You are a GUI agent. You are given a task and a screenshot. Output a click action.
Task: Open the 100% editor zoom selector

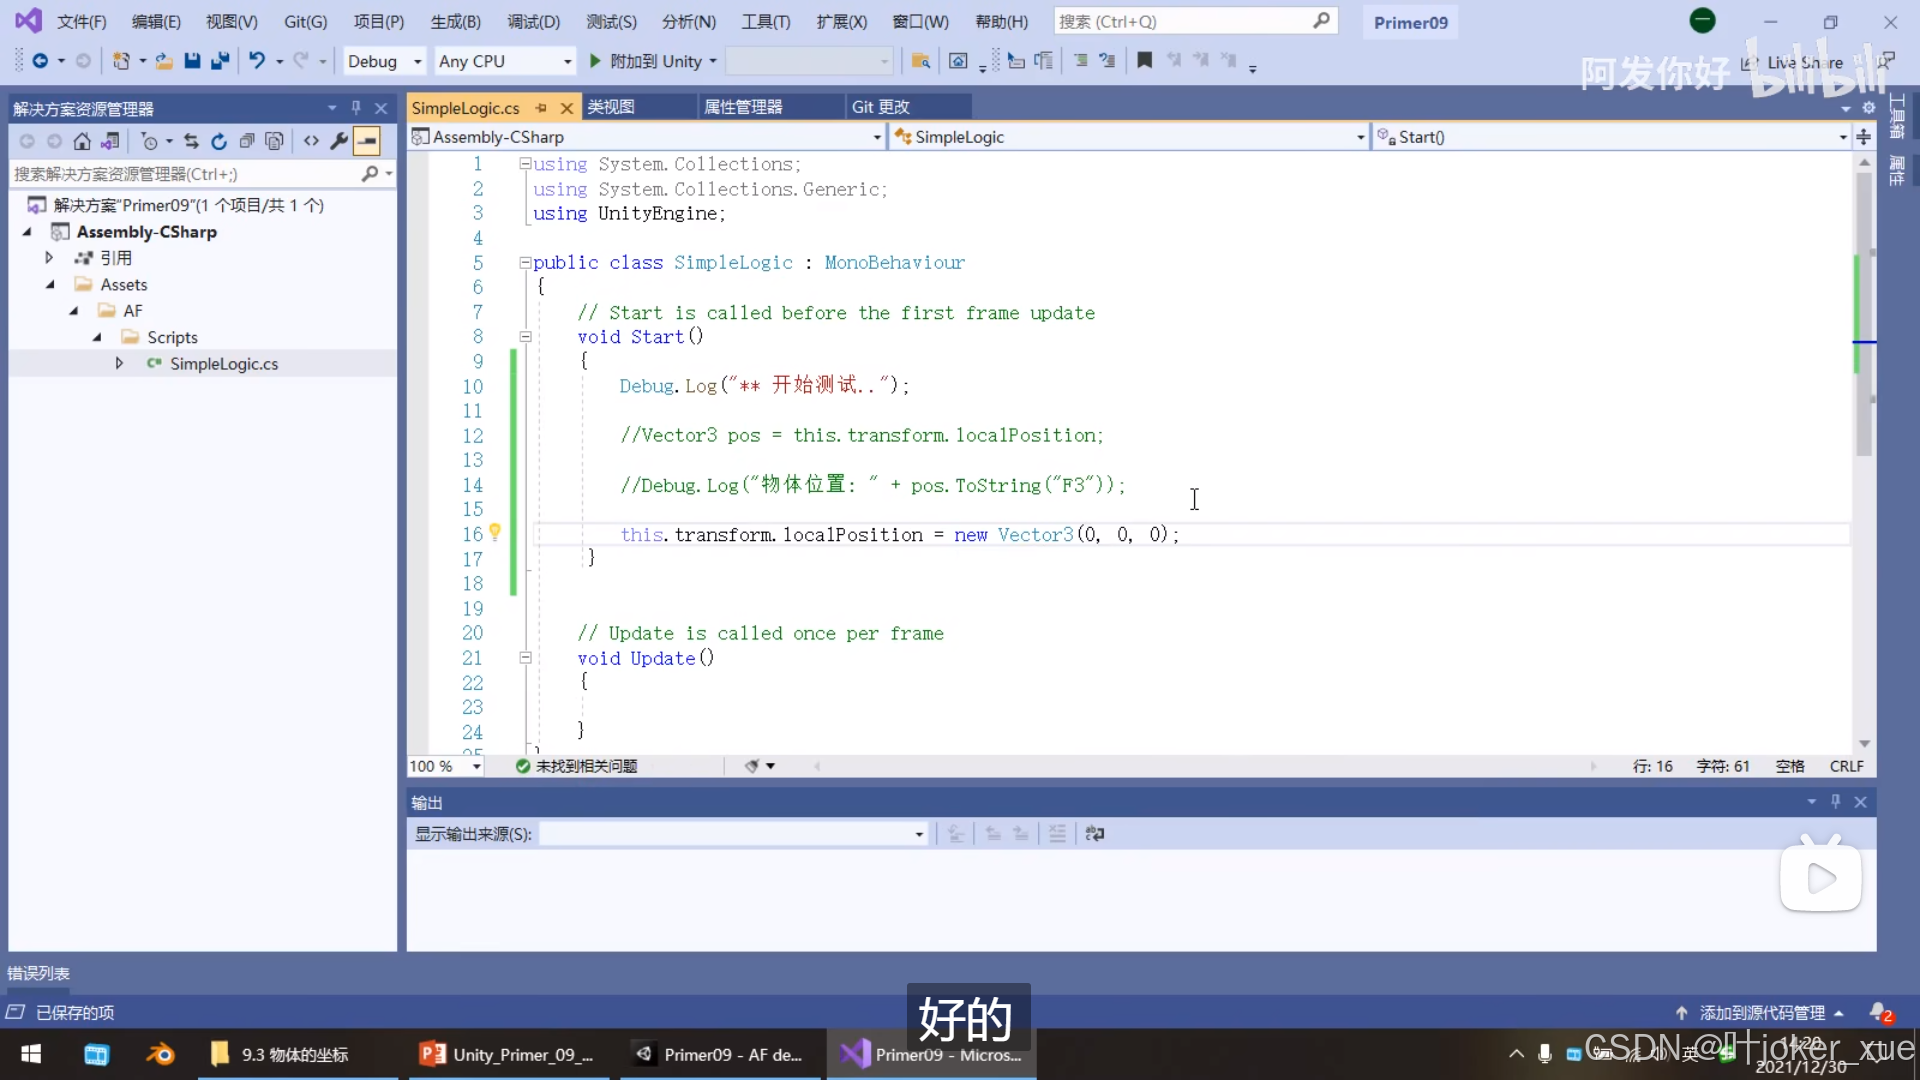pos(444,765)
